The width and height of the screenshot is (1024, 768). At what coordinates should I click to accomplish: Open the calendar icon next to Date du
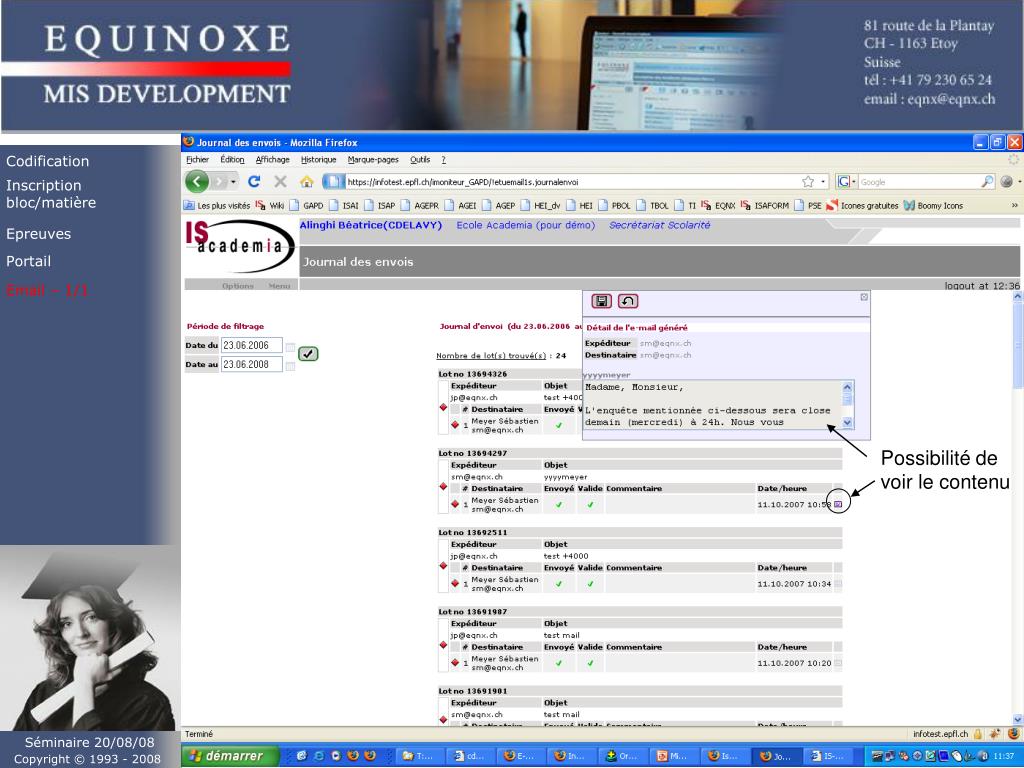tap(290, 347)
